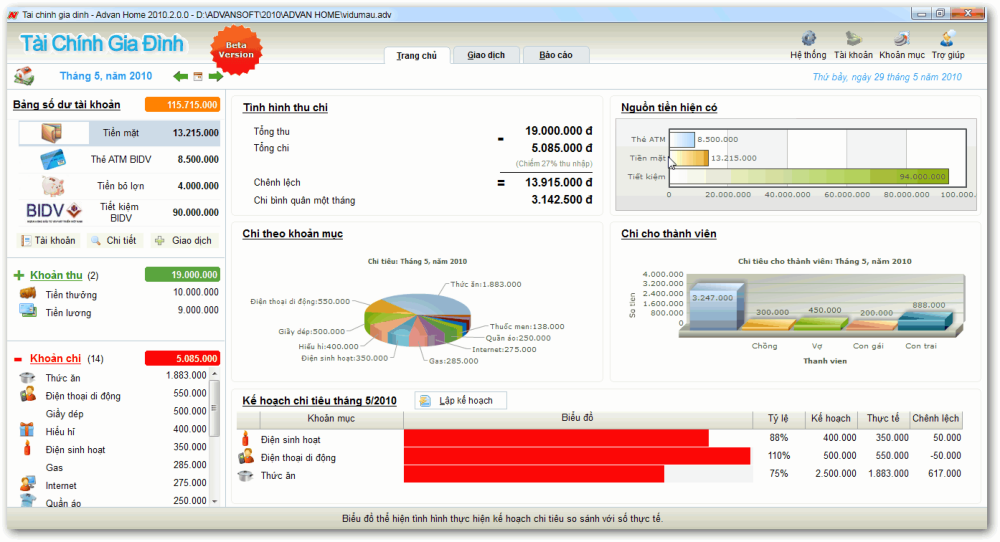
Task: Select the Giầy dép expense row
Action: (x=115, y=413)
